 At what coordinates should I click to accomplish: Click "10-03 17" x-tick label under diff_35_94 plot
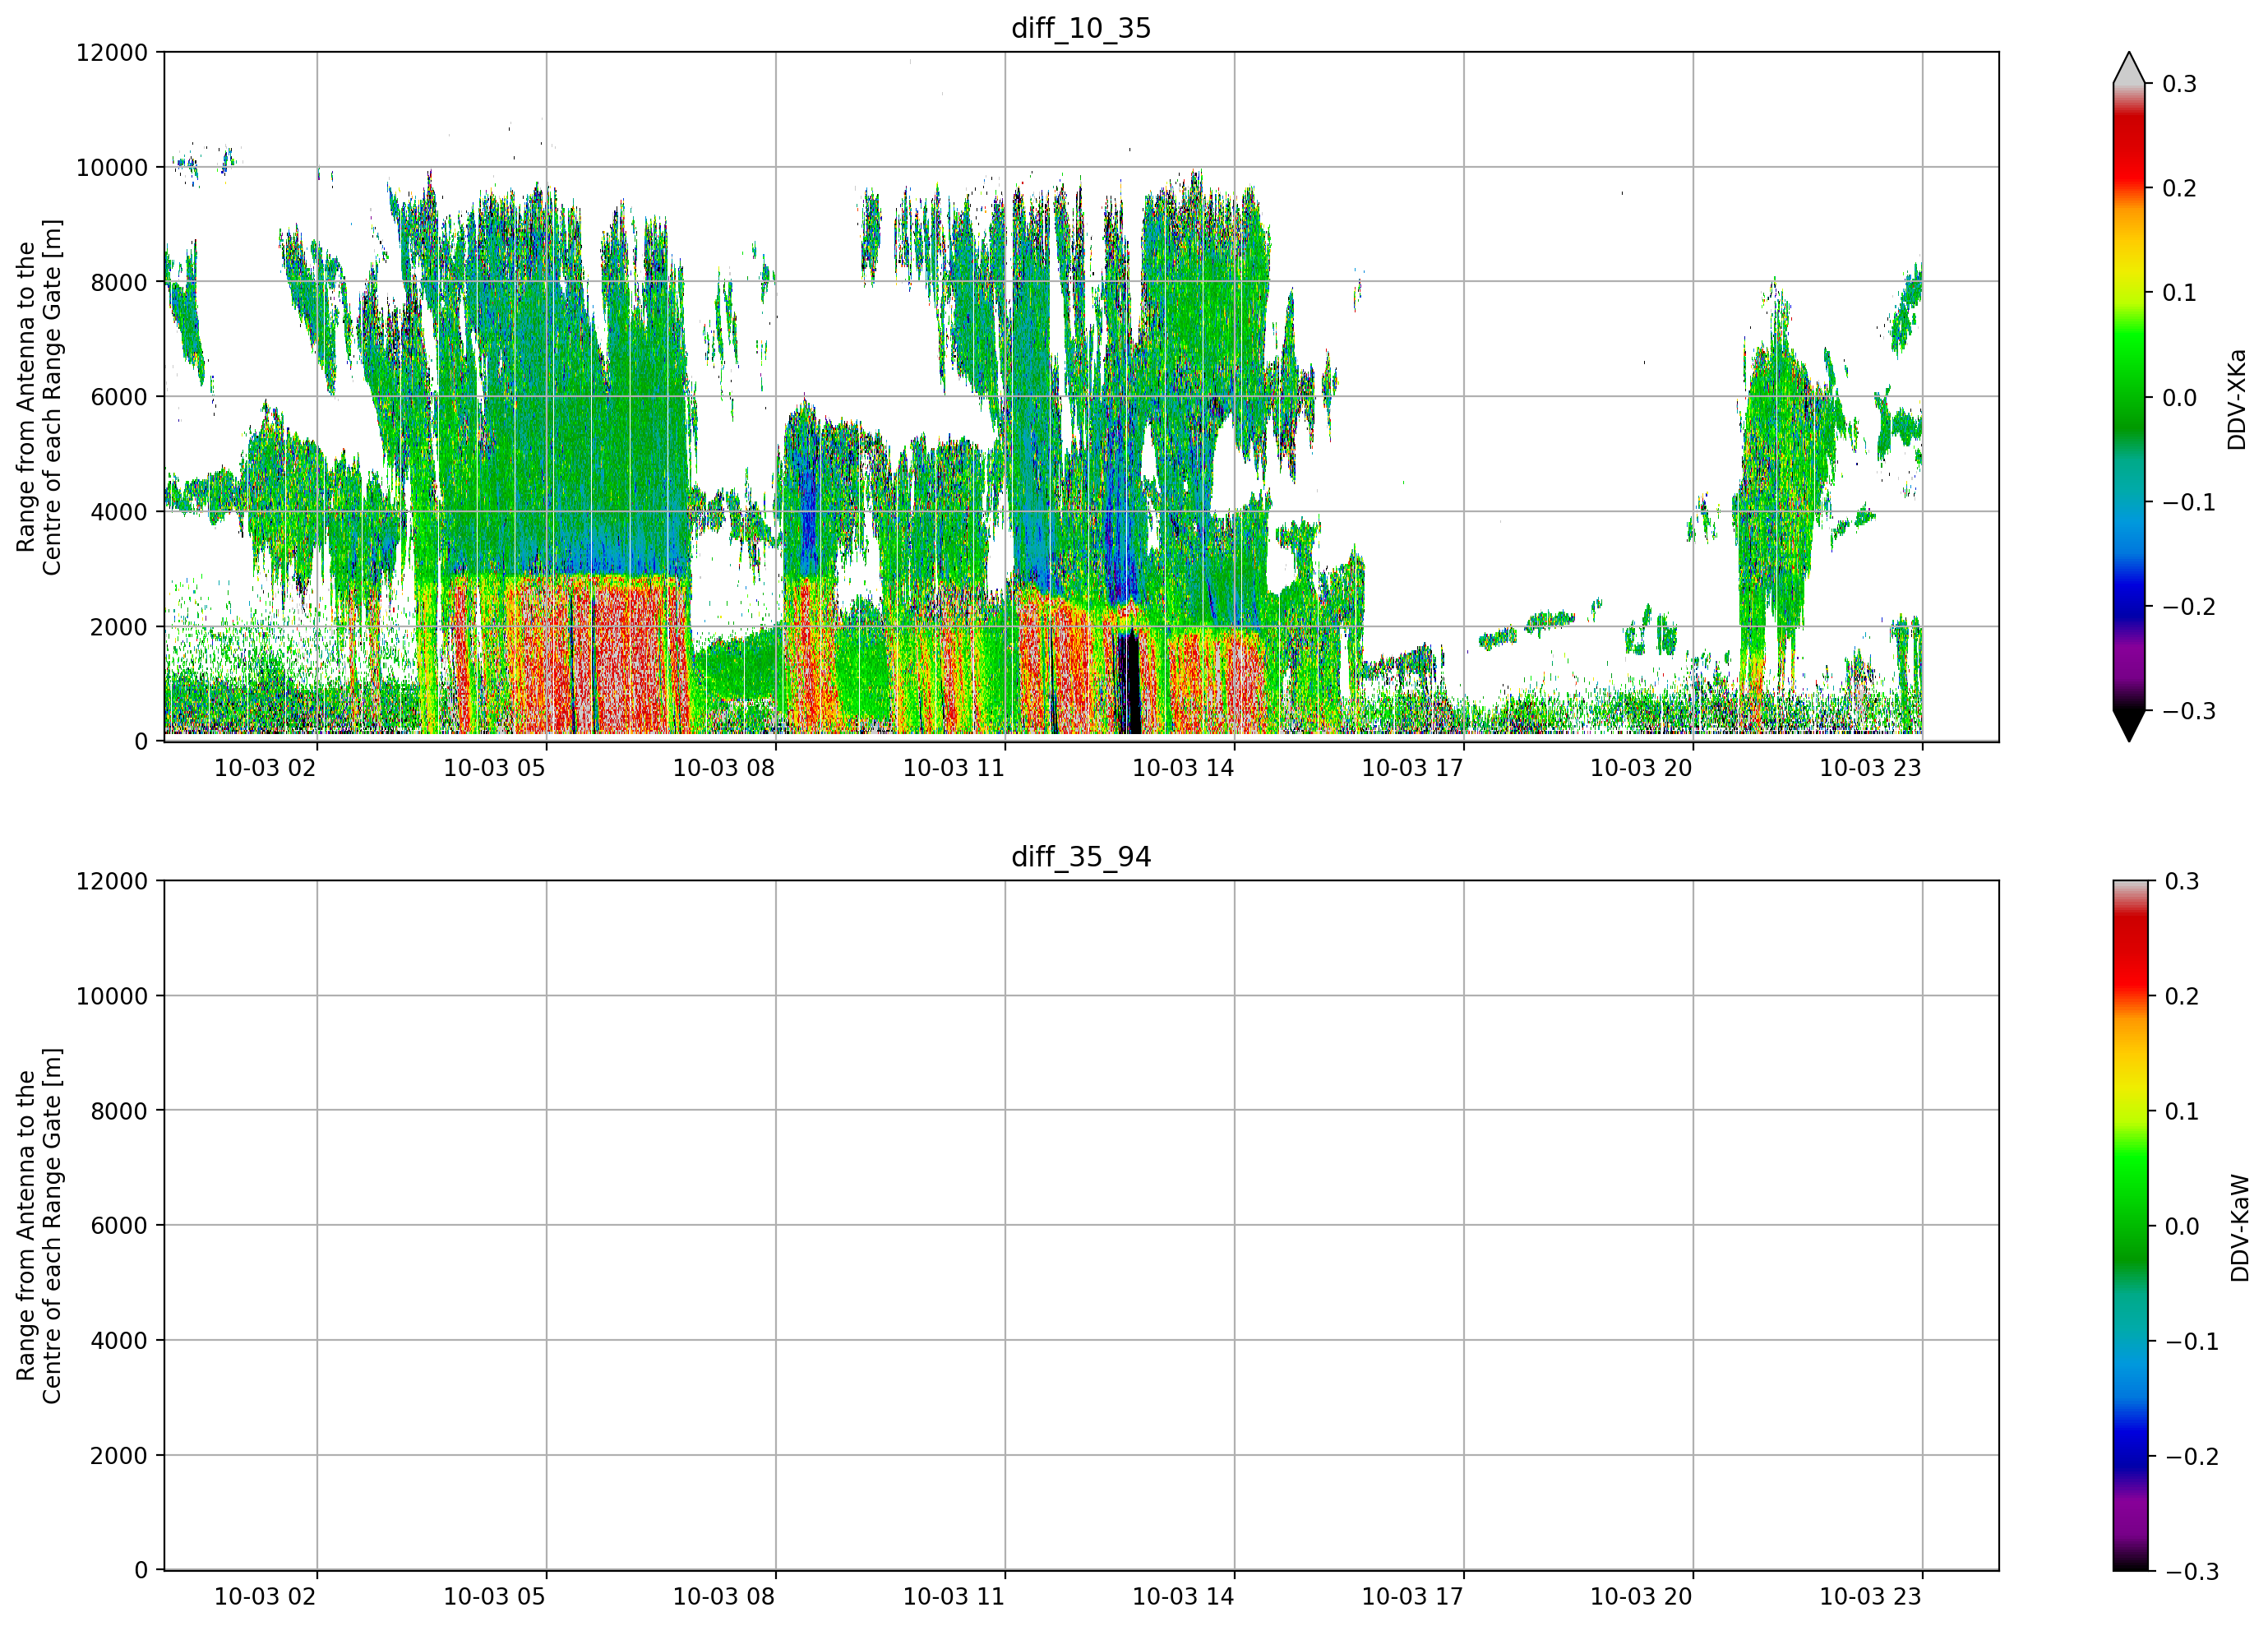point(1412,1597)
